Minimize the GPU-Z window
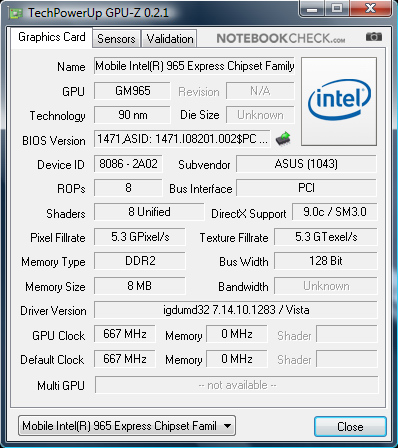The width and height of the screenshot is (398, 448). (312, 8)
